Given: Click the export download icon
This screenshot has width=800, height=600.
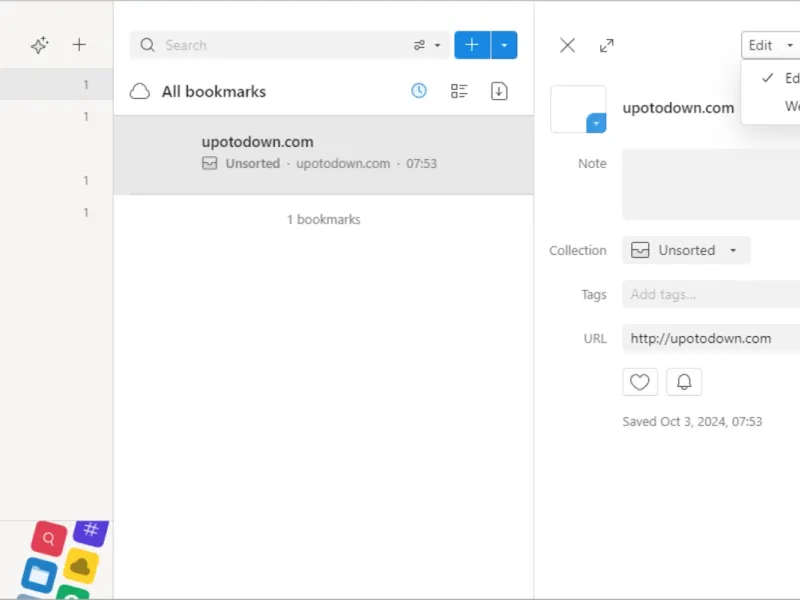Looking at the screenshot, I should [499, 91].
